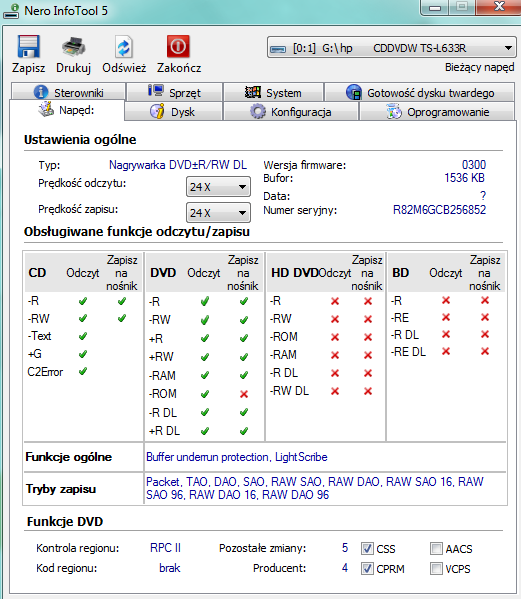Switch to the System tab
521x599 pixels.
click(x=273, y=92)
